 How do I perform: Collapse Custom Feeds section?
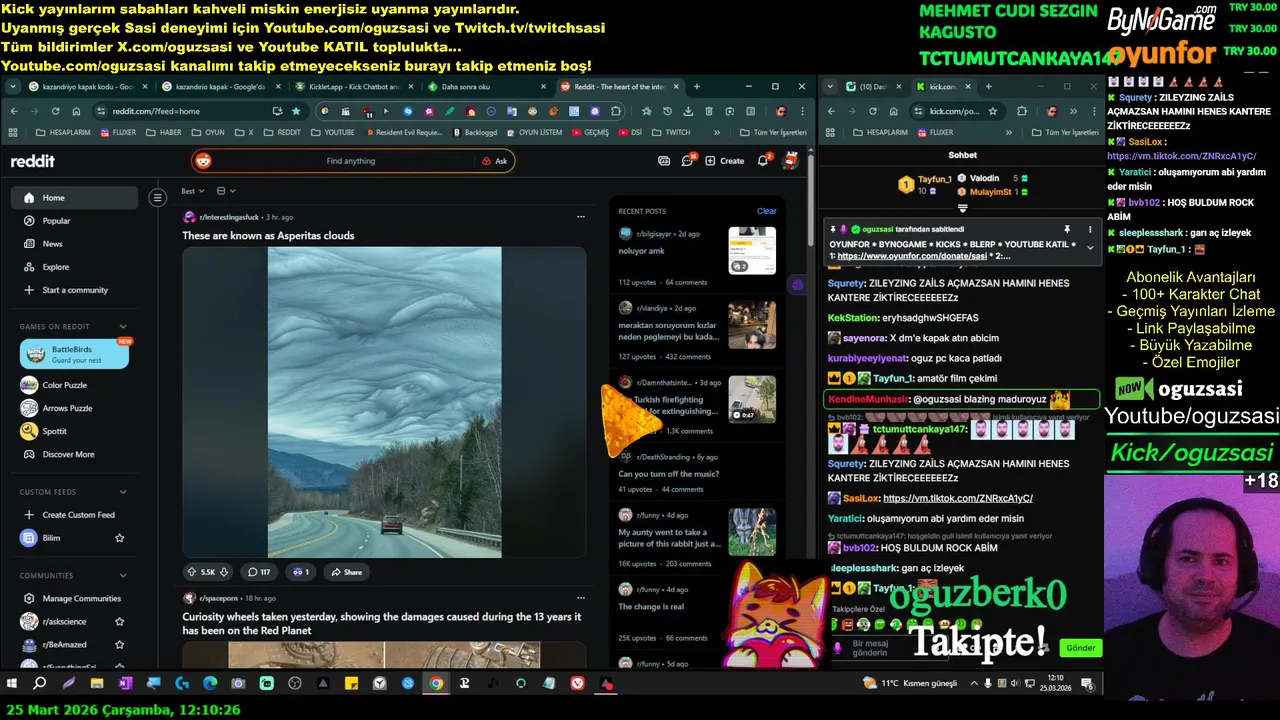123,492
